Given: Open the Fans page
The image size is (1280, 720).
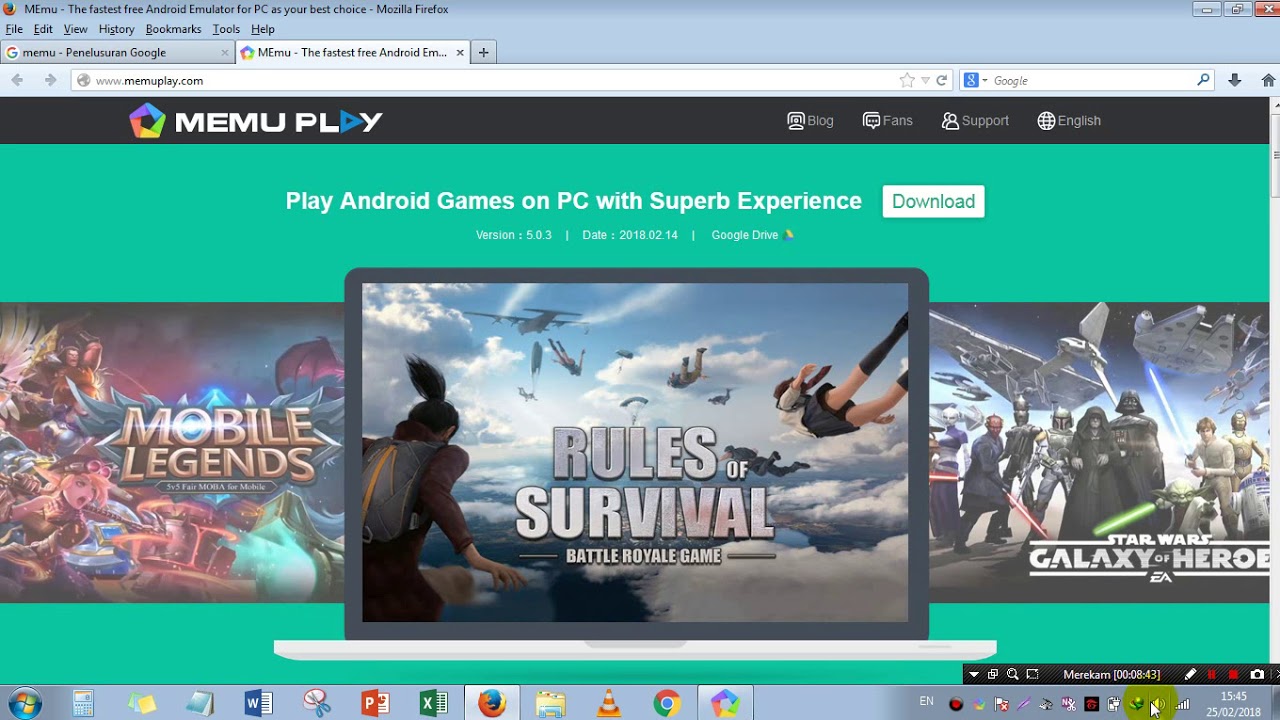Looking at the screenshot, I should [x=888, y=121].
